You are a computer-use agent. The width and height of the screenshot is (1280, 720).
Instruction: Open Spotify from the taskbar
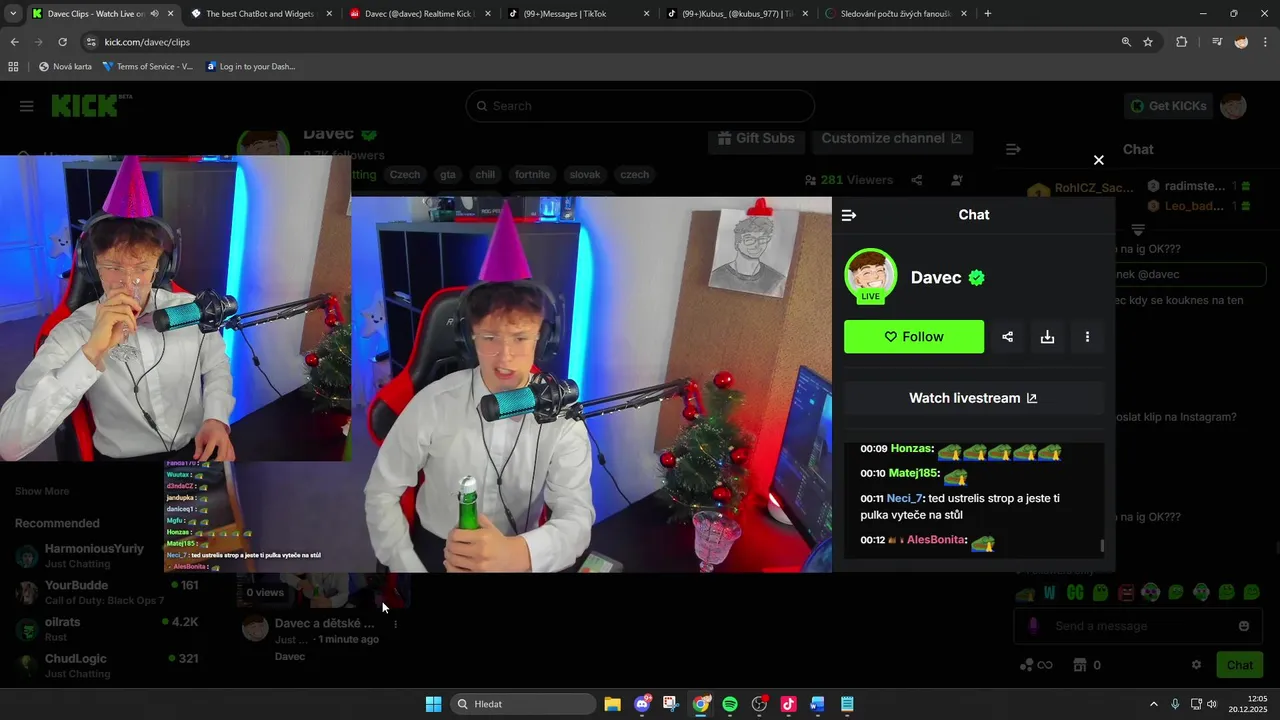click(730, 704)
